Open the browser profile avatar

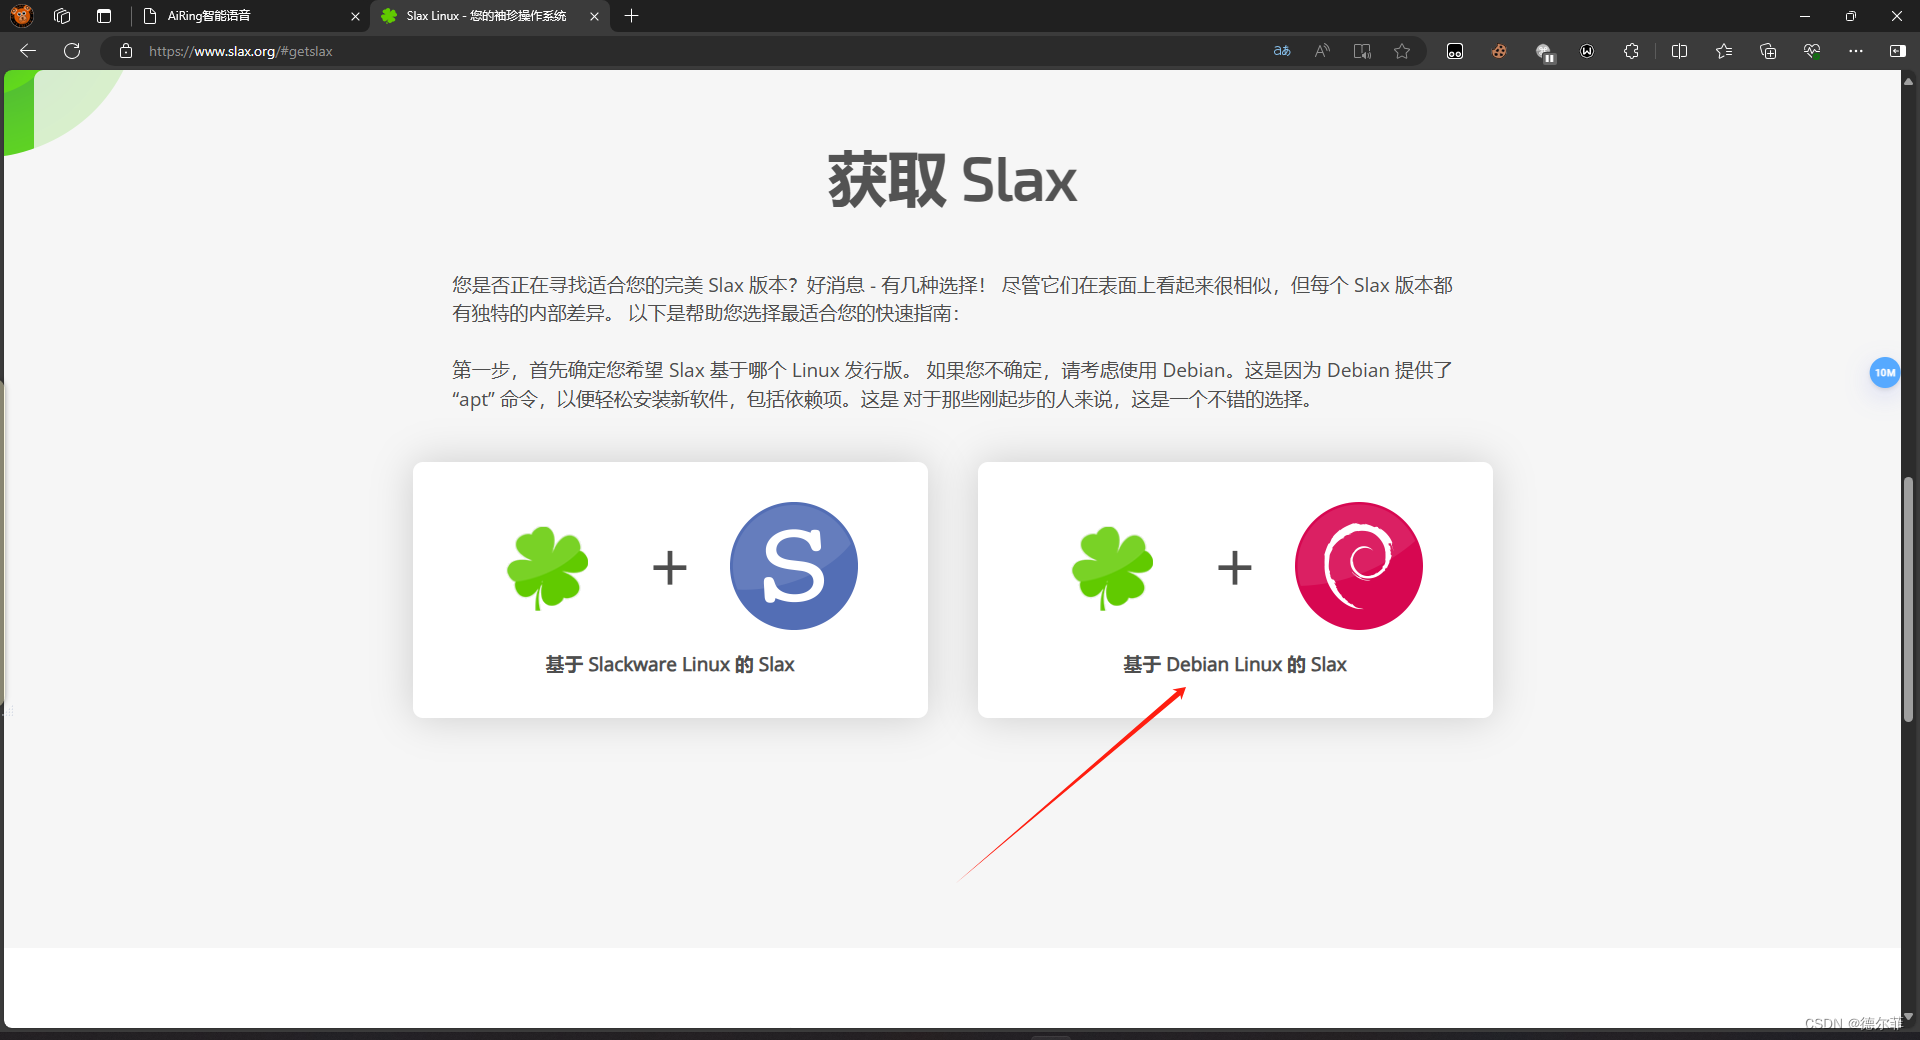pos(21,16)
